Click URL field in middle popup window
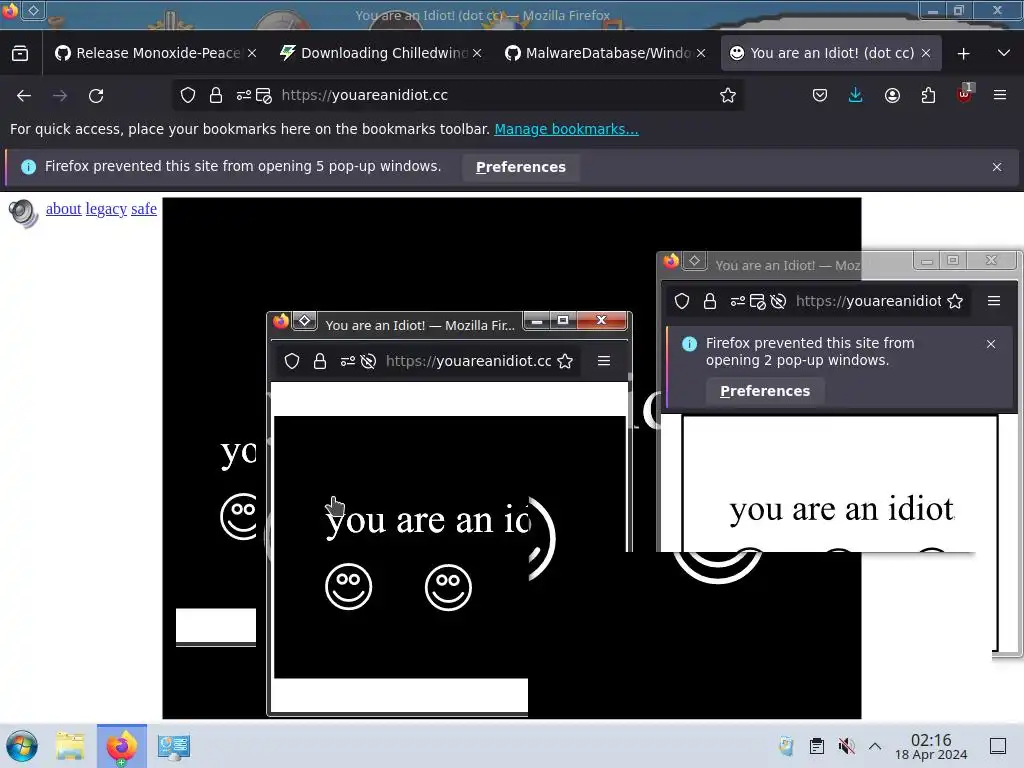1024x768 pixels. pos(468,361)
